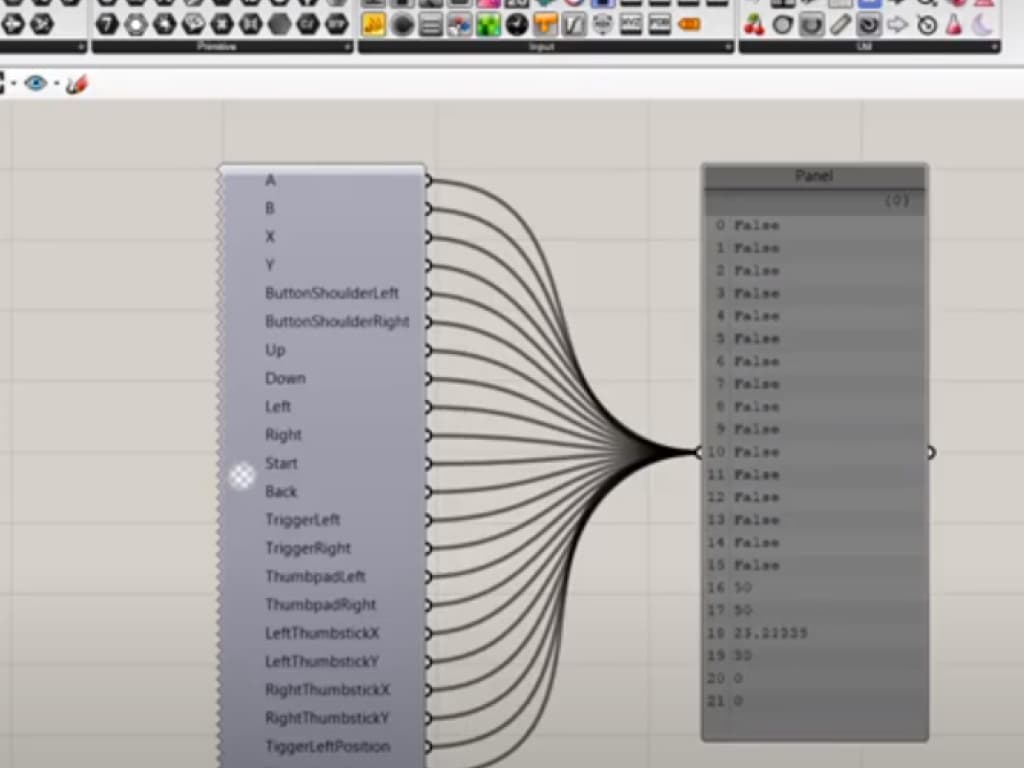Click the horizontal lines list icon in Input
Image resolution: width=1024 pixels, height=768 pixels.
click(x=431, y=25)
